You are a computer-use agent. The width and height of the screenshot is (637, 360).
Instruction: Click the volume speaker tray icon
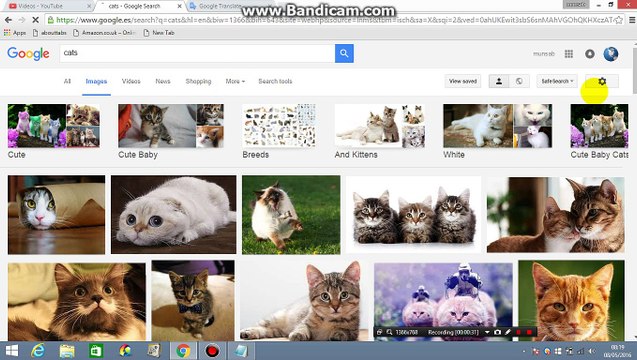(592, 351)
